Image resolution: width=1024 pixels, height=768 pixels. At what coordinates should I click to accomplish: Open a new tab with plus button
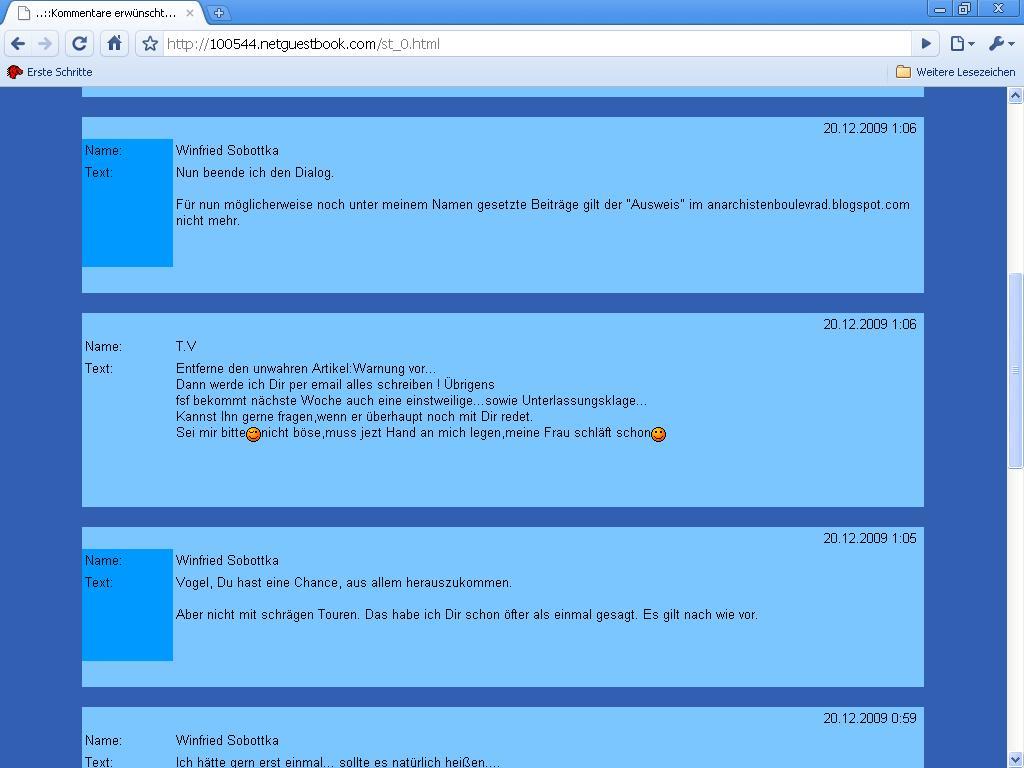[218, 12]
